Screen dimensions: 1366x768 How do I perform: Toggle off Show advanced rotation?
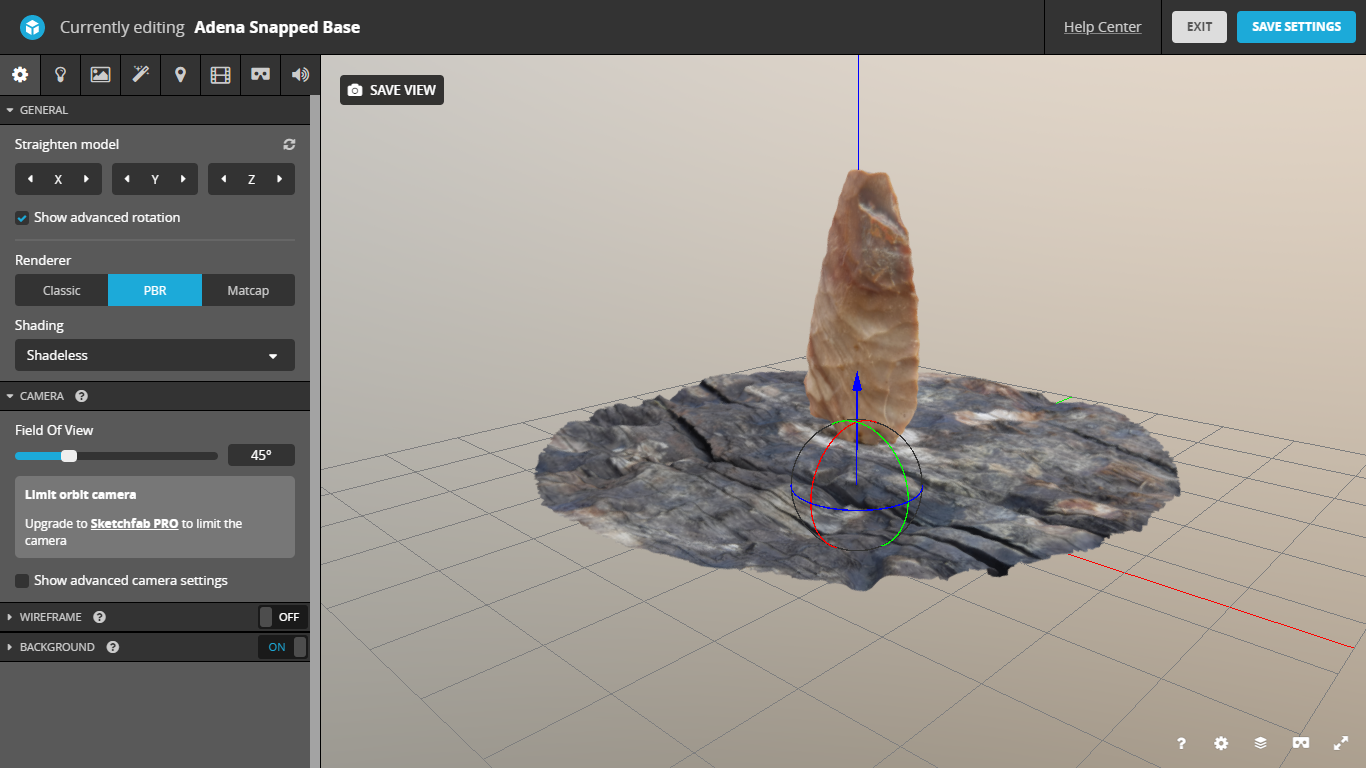click(x=21, y=217)
